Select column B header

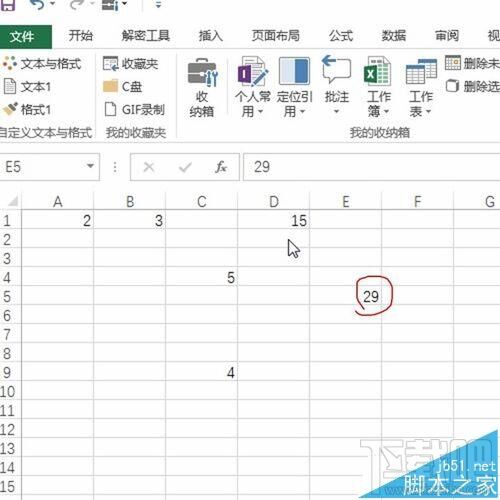(130, 202)
